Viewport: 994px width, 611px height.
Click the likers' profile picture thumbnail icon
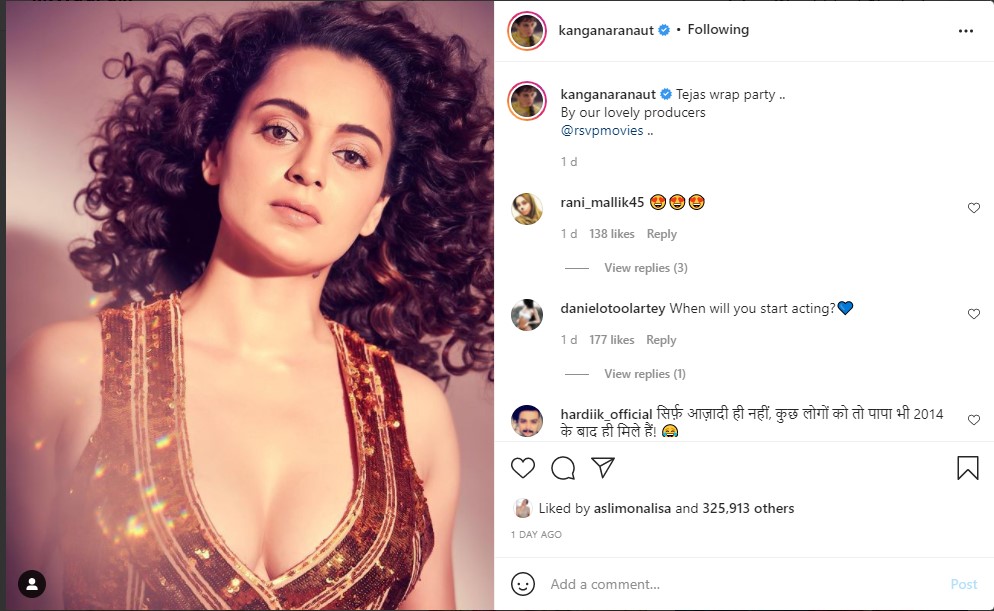point(521,508)
